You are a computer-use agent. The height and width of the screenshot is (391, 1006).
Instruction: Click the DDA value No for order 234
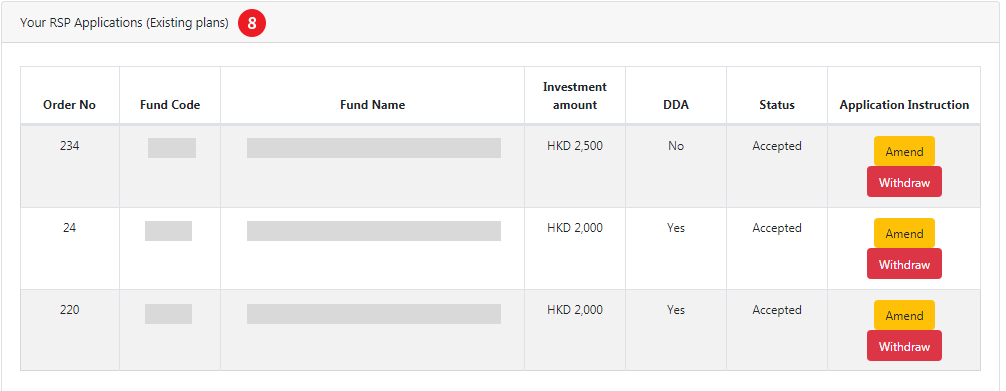click(676, 146)
